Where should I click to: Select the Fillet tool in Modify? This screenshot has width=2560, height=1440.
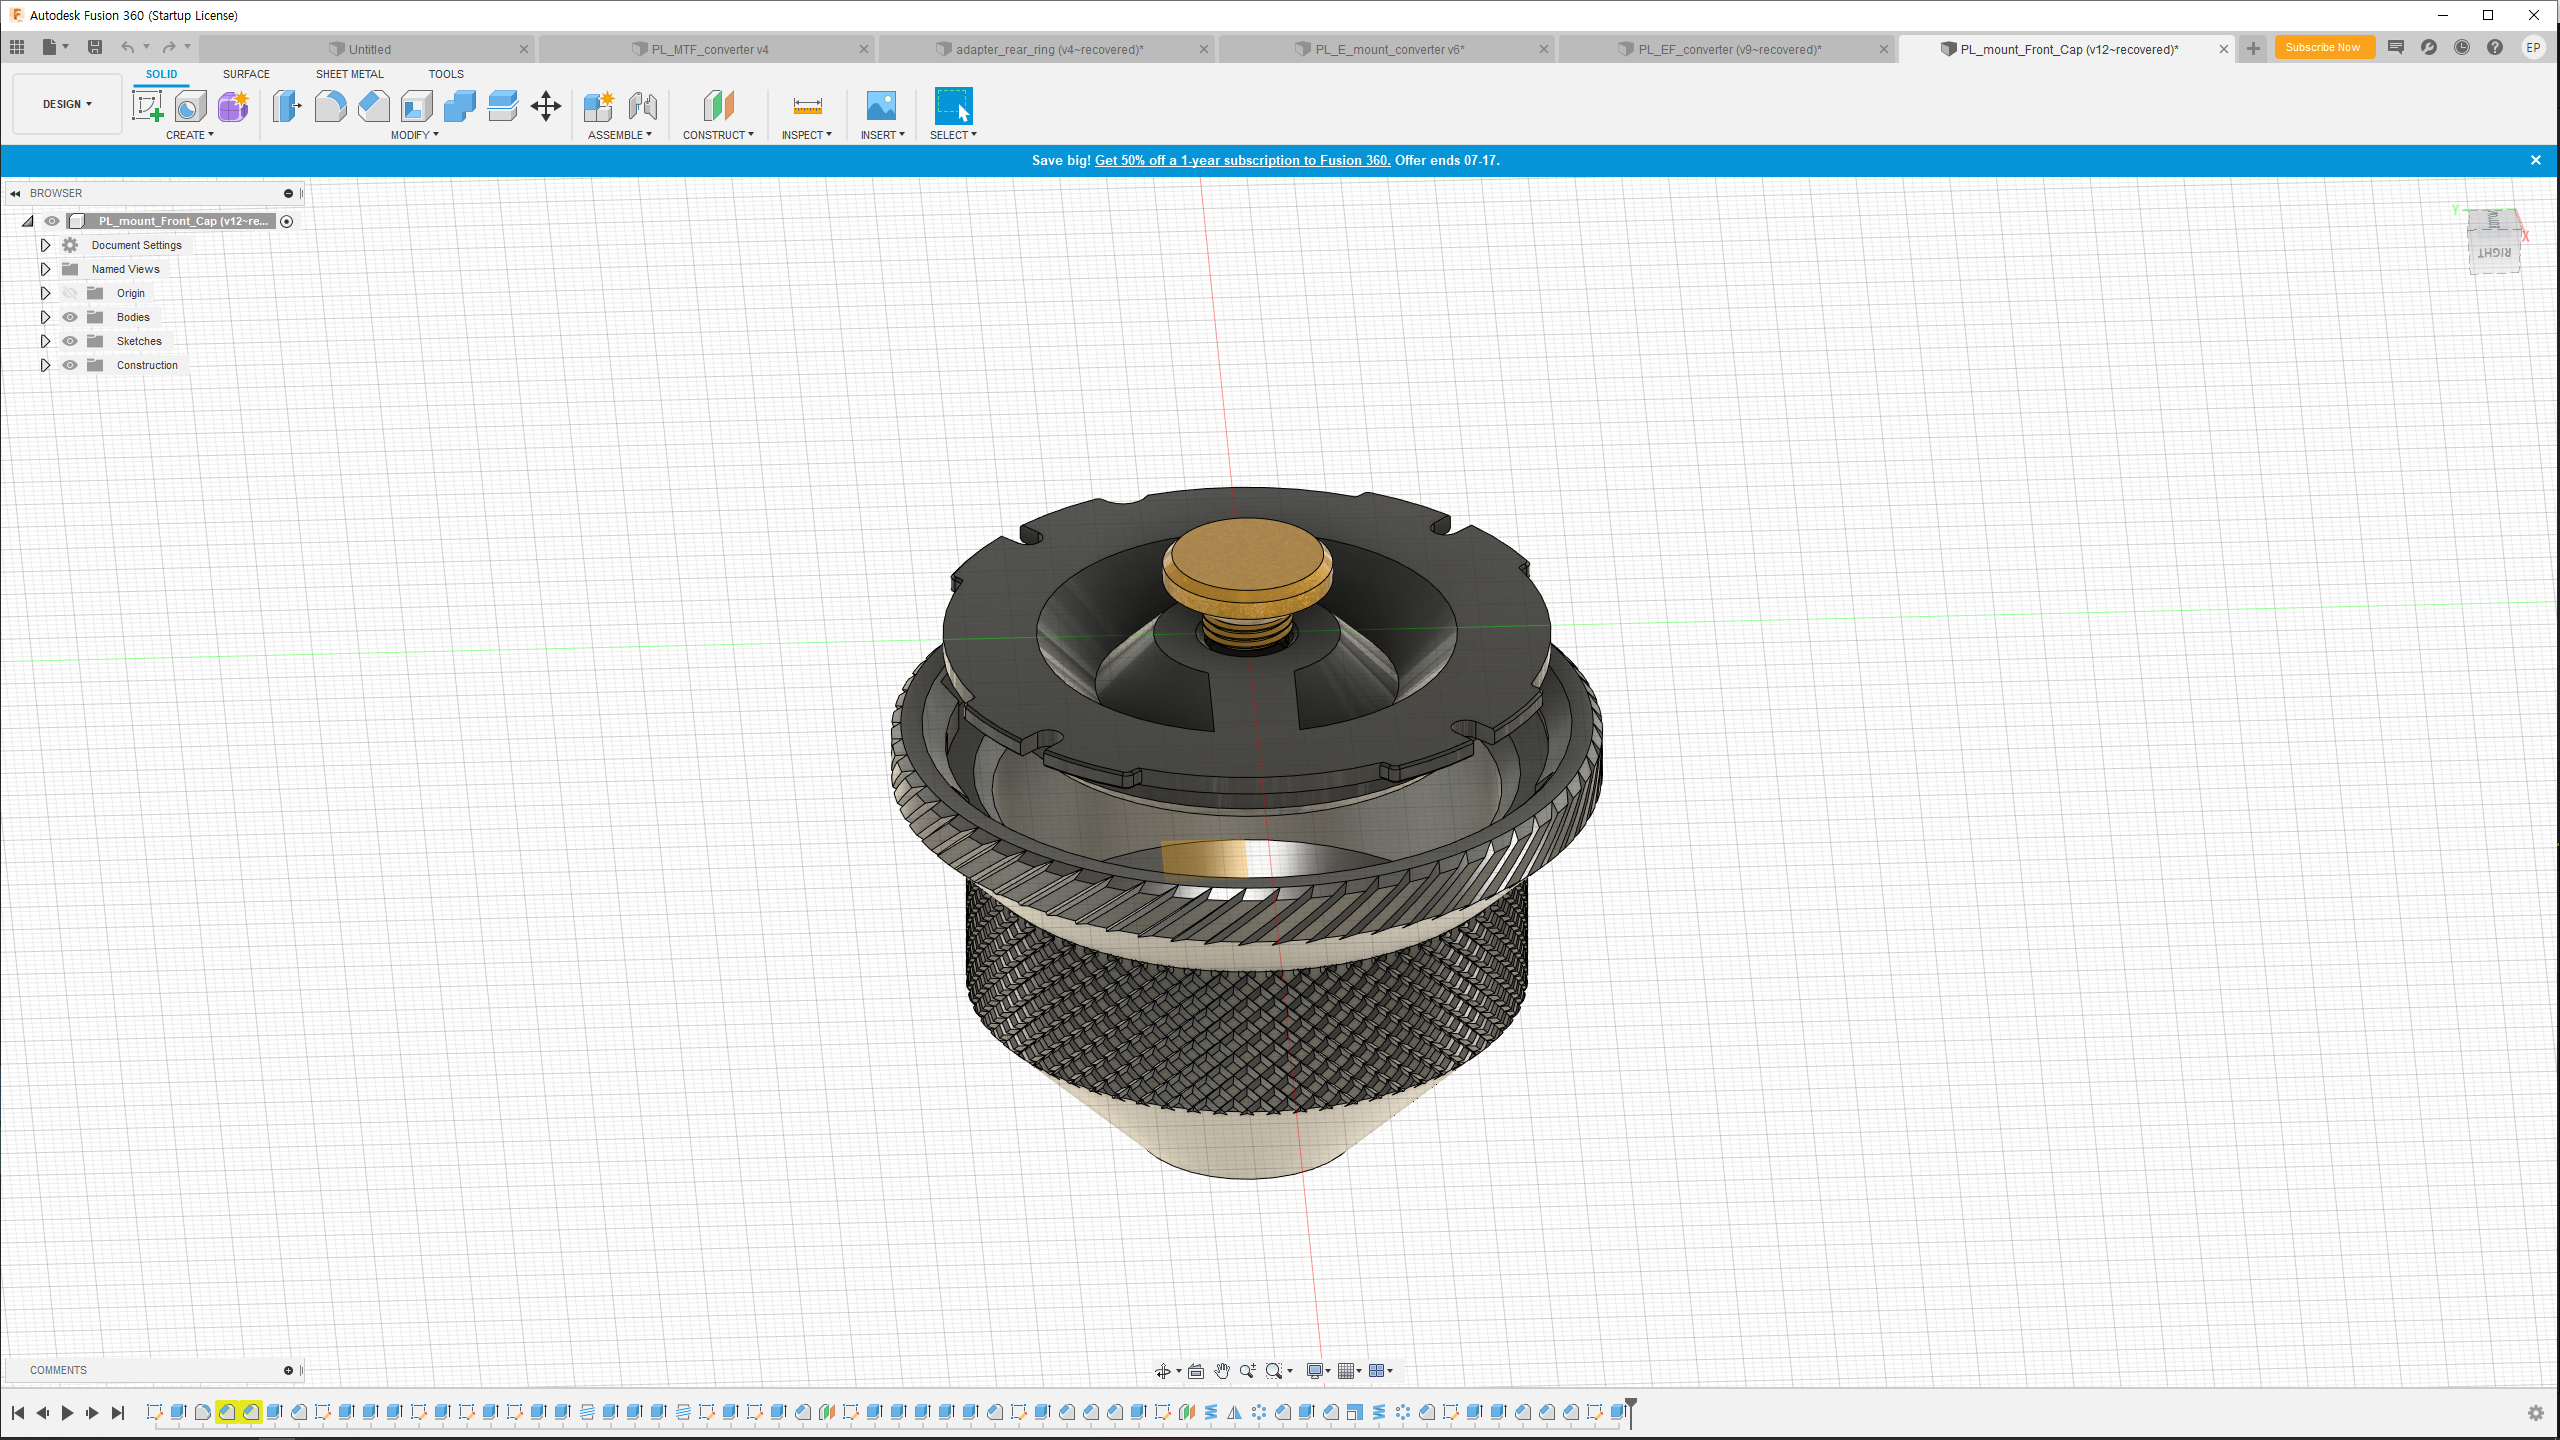330,106
